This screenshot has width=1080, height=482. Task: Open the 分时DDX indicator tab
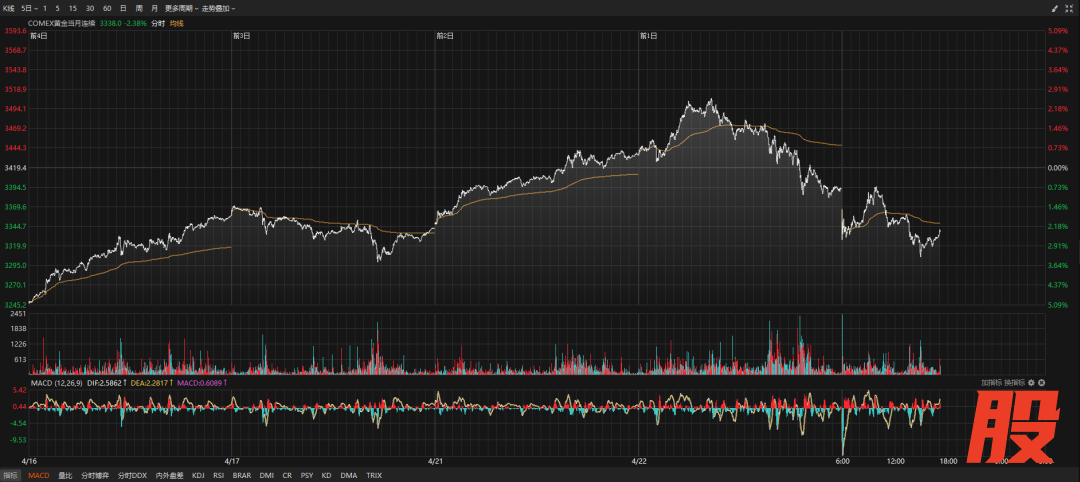(x=132, y=476)
